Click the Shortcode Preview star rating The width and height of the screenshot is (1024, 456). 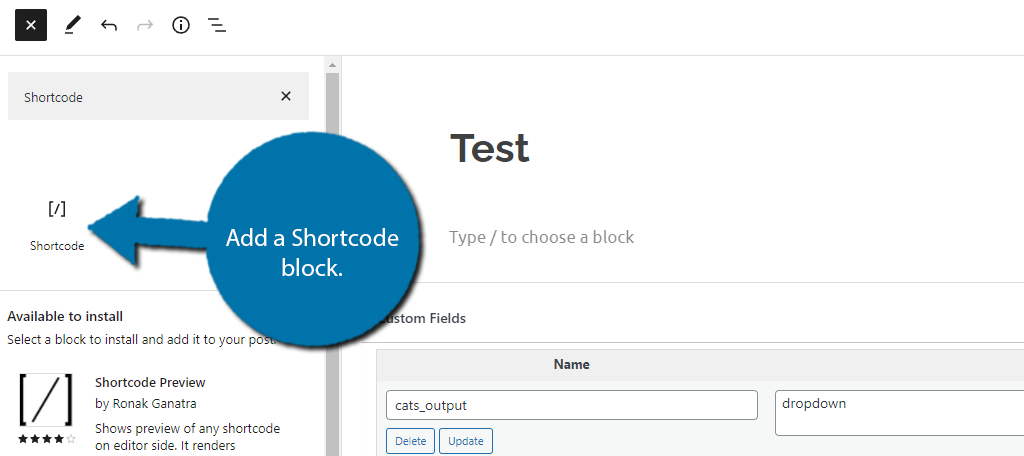46,439
